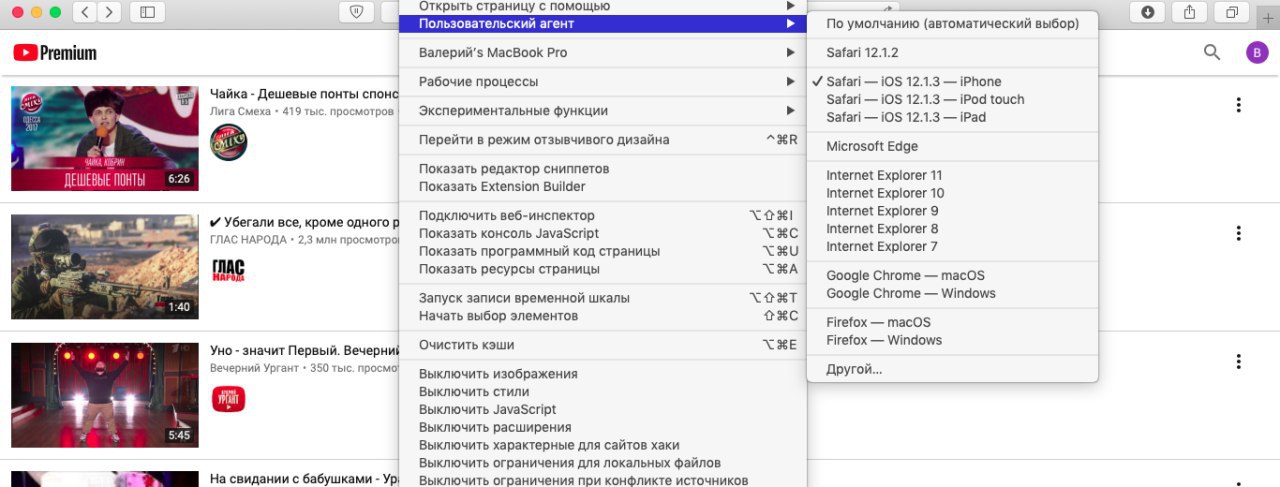Click Показать консоль JavaScript
This screenshot has width=1280, height=487.
[602, 234]
